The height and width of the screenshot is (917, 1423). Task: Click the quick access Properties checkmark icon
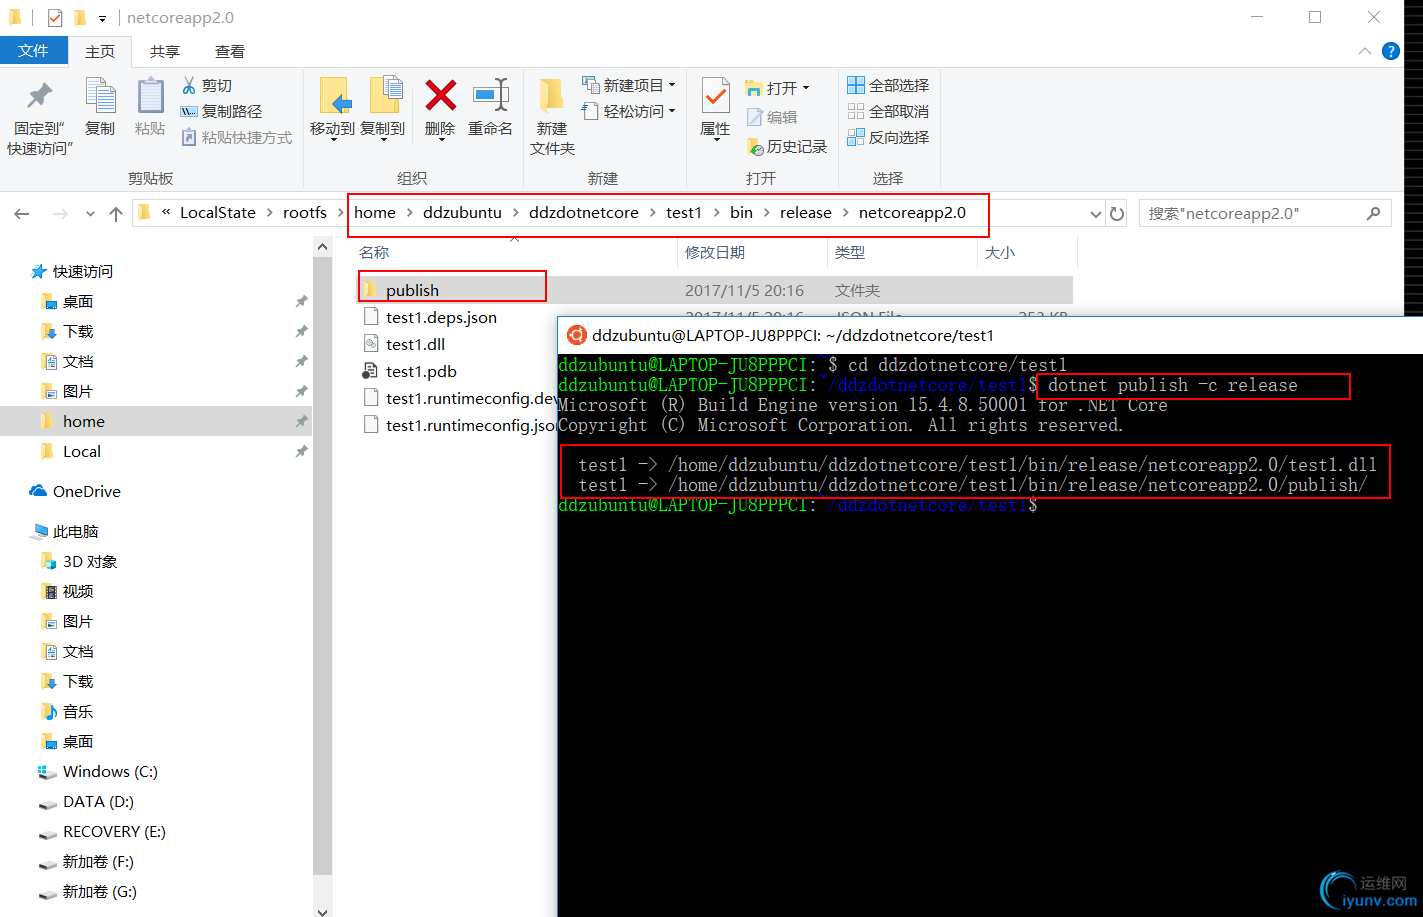pos(55,18)
